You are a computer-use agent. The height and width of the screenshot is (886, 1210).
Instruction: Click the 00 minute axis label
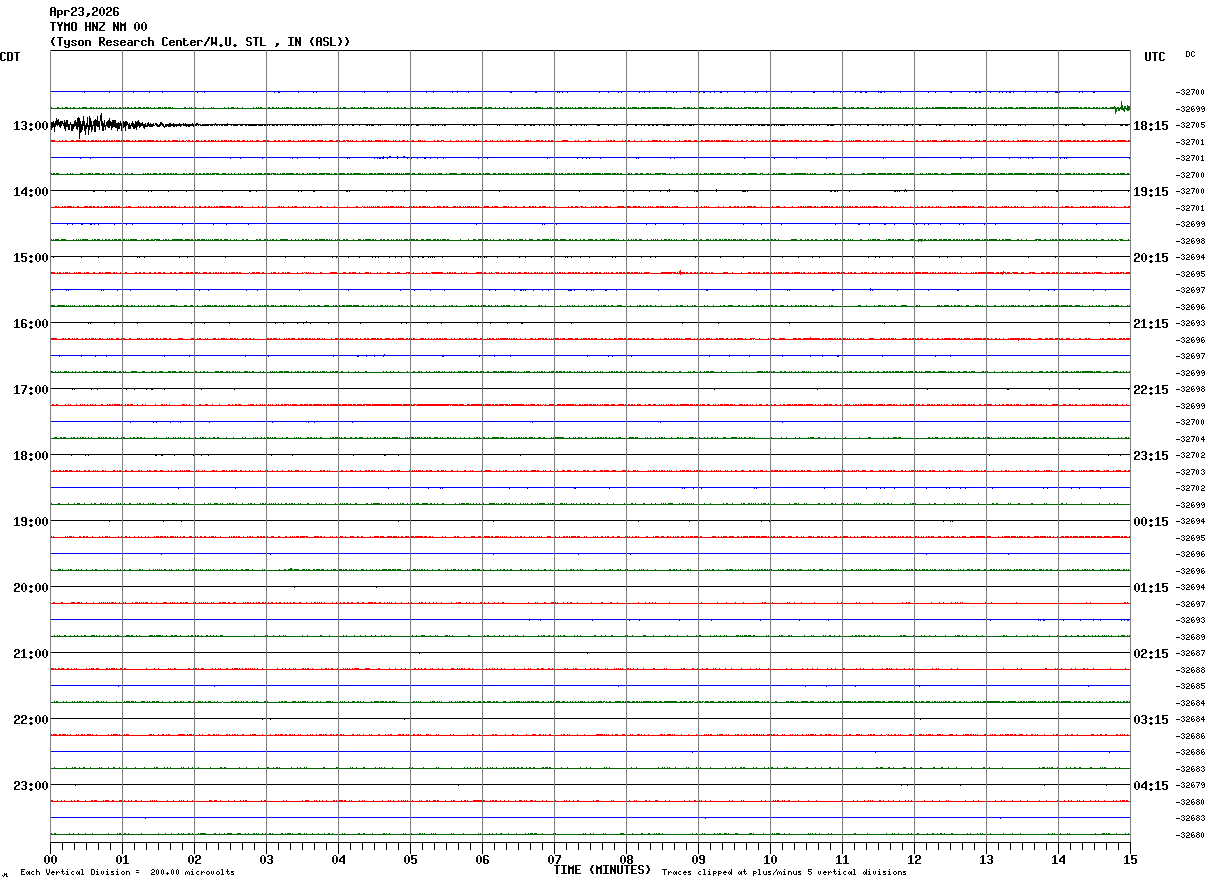[x=51, y=860]
